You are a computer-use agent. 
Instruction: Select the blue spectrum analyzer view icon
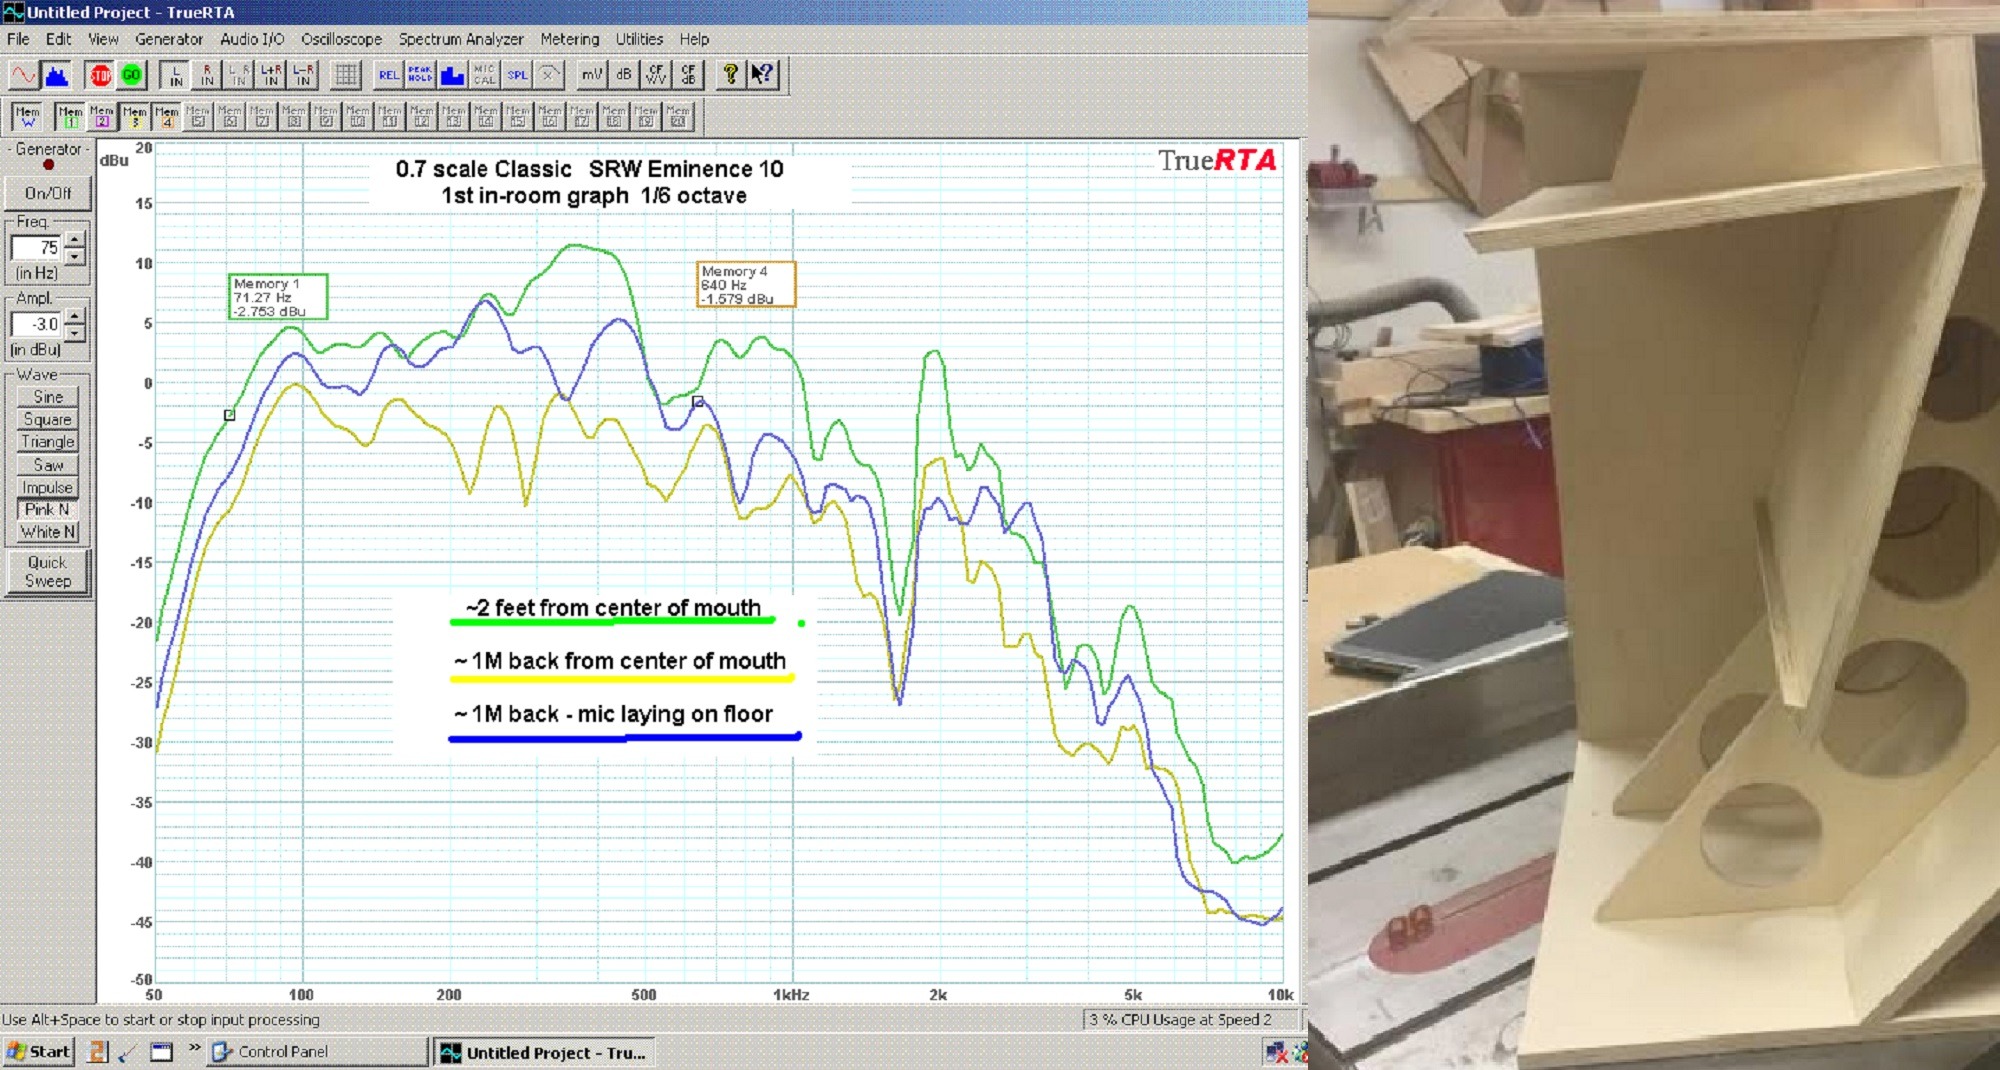56,75
